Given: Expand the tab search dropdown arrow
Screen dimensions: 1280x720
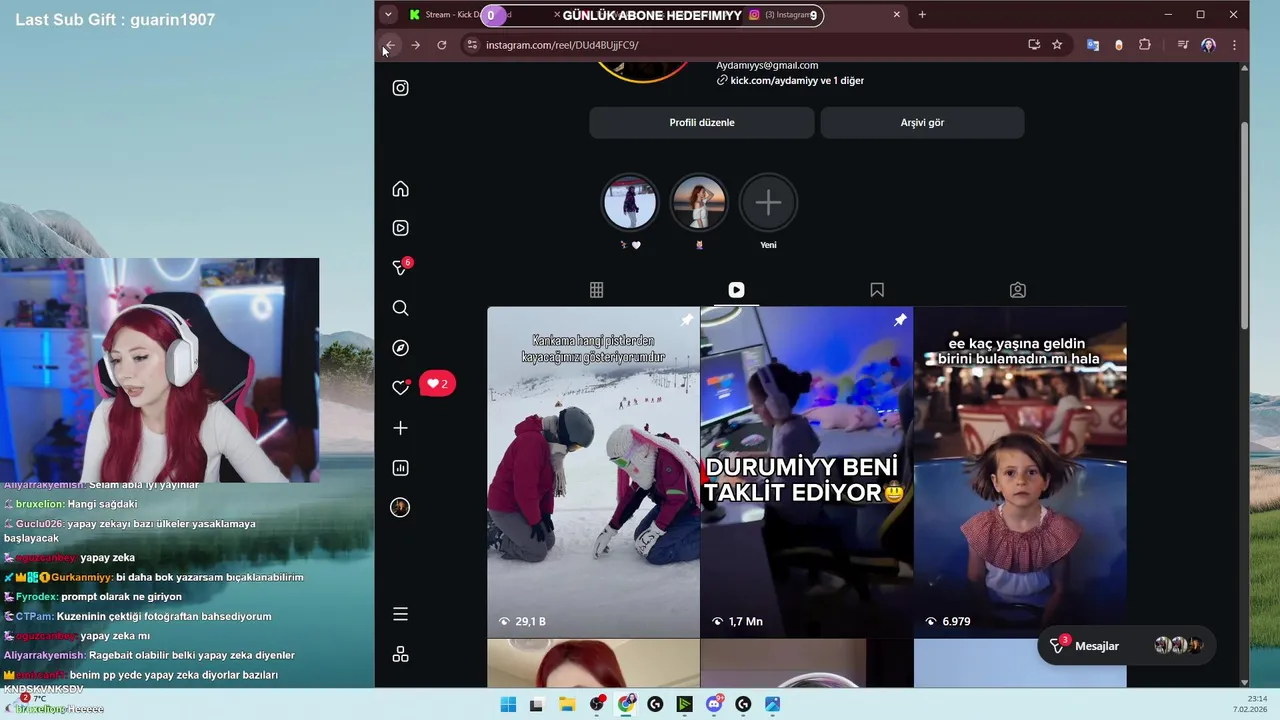Looking at the screenshot, I should click(x=388, y=15).
